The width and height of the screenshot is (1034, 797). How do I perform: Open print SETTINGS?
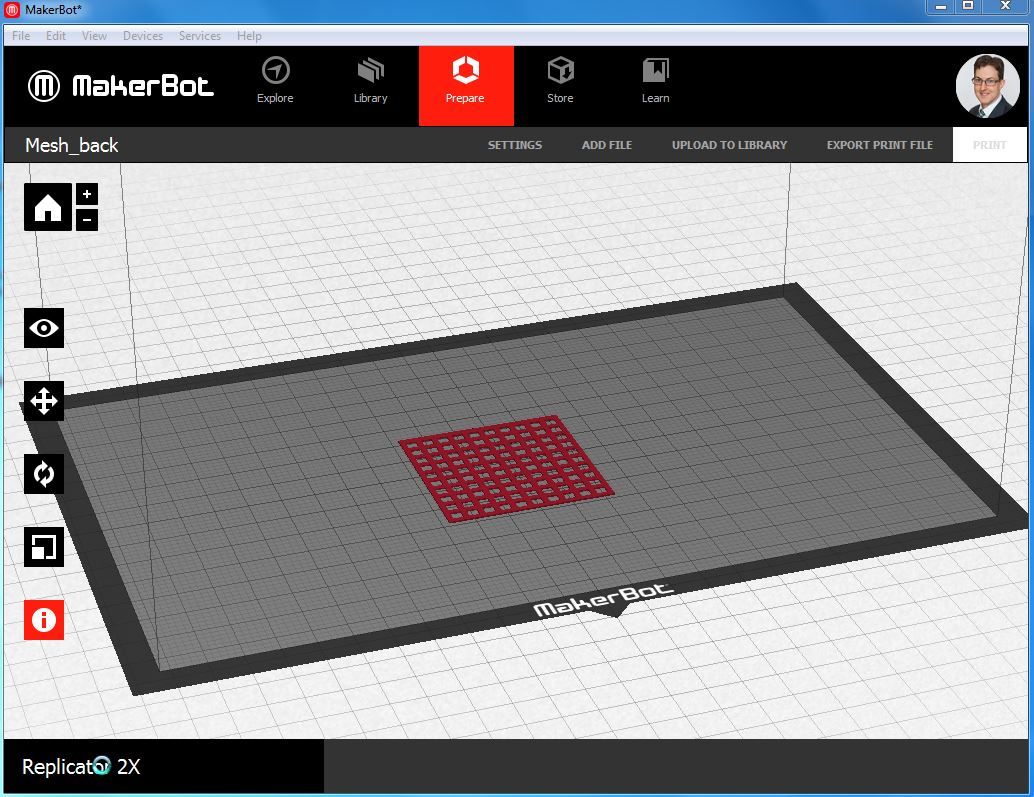(x=514, y=144)
